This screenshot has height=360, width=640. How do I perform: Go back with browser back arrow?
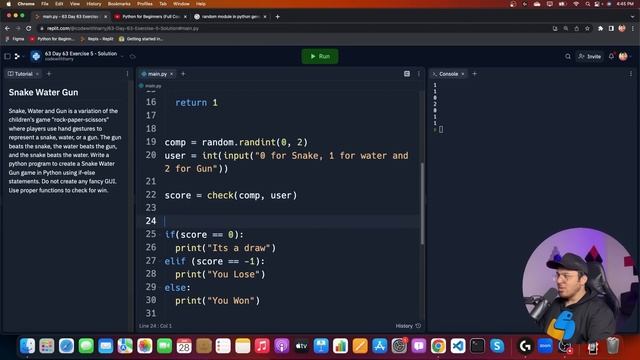pyautogui.click(x=7, y=28)
